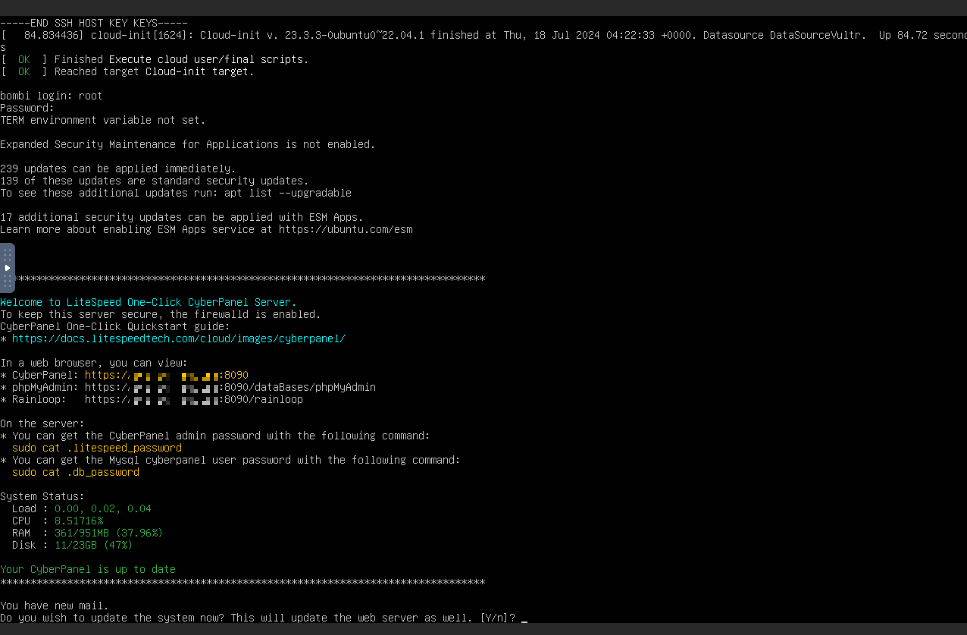
Task: Click the 'Password:' prompt line
Action: [27, 108]
